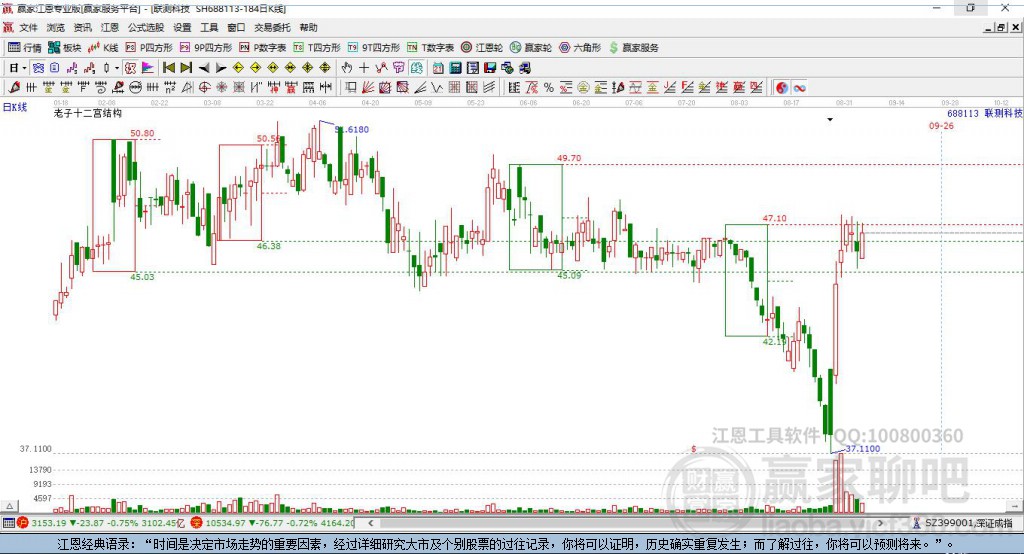Viewport: 1024px width, 554px height.
Task: Open the 资讯 menu
Action: [82, 27]
